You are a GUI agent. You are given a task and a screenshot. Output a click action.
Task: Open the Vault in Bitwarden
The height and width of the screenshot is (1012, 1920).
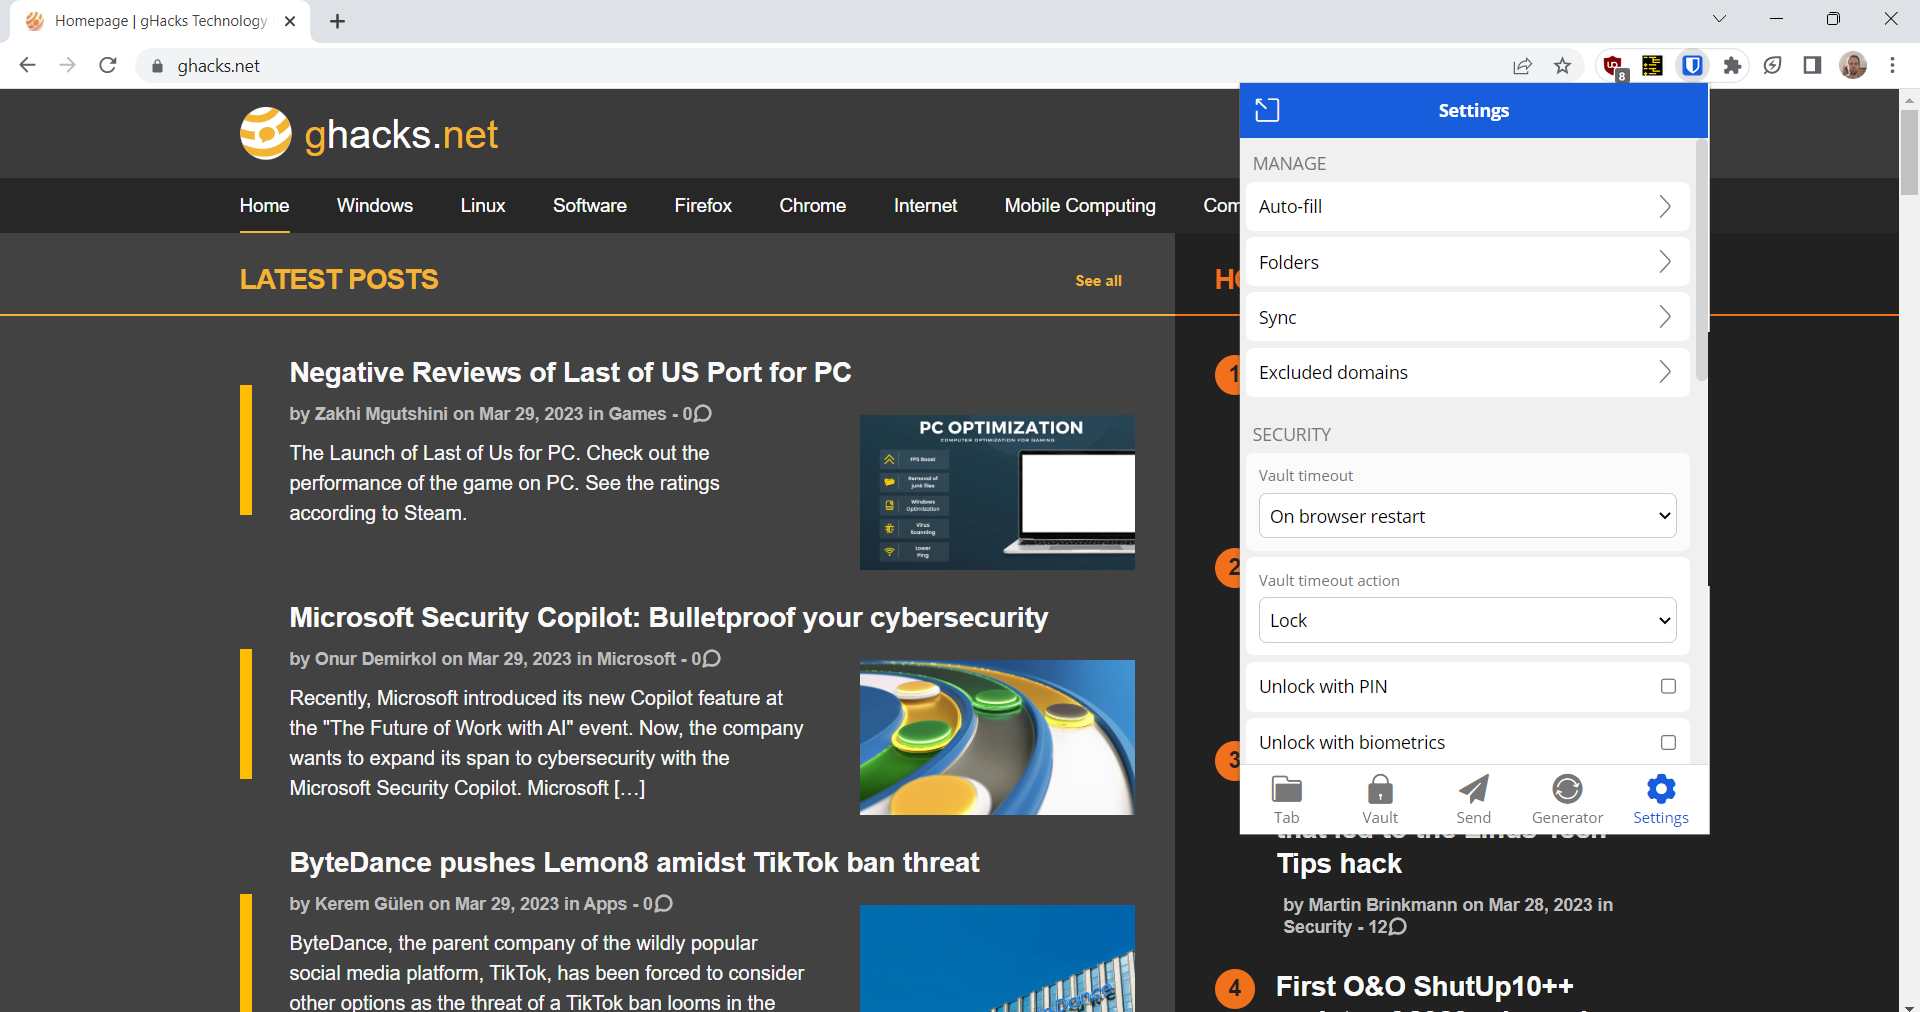click(1380, 798)
